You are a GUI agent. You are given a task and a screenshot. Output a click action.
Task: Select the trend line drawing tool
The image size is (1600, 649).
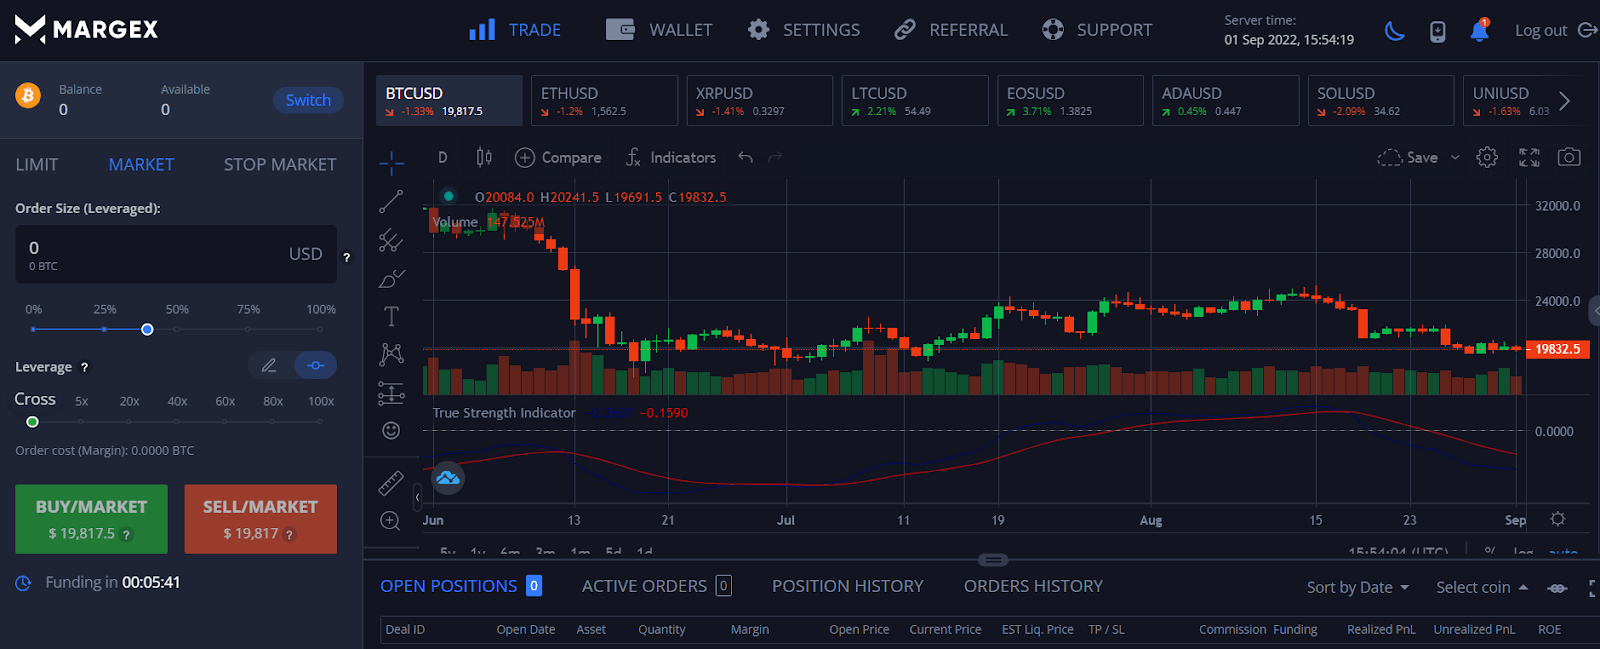(391, 201)
